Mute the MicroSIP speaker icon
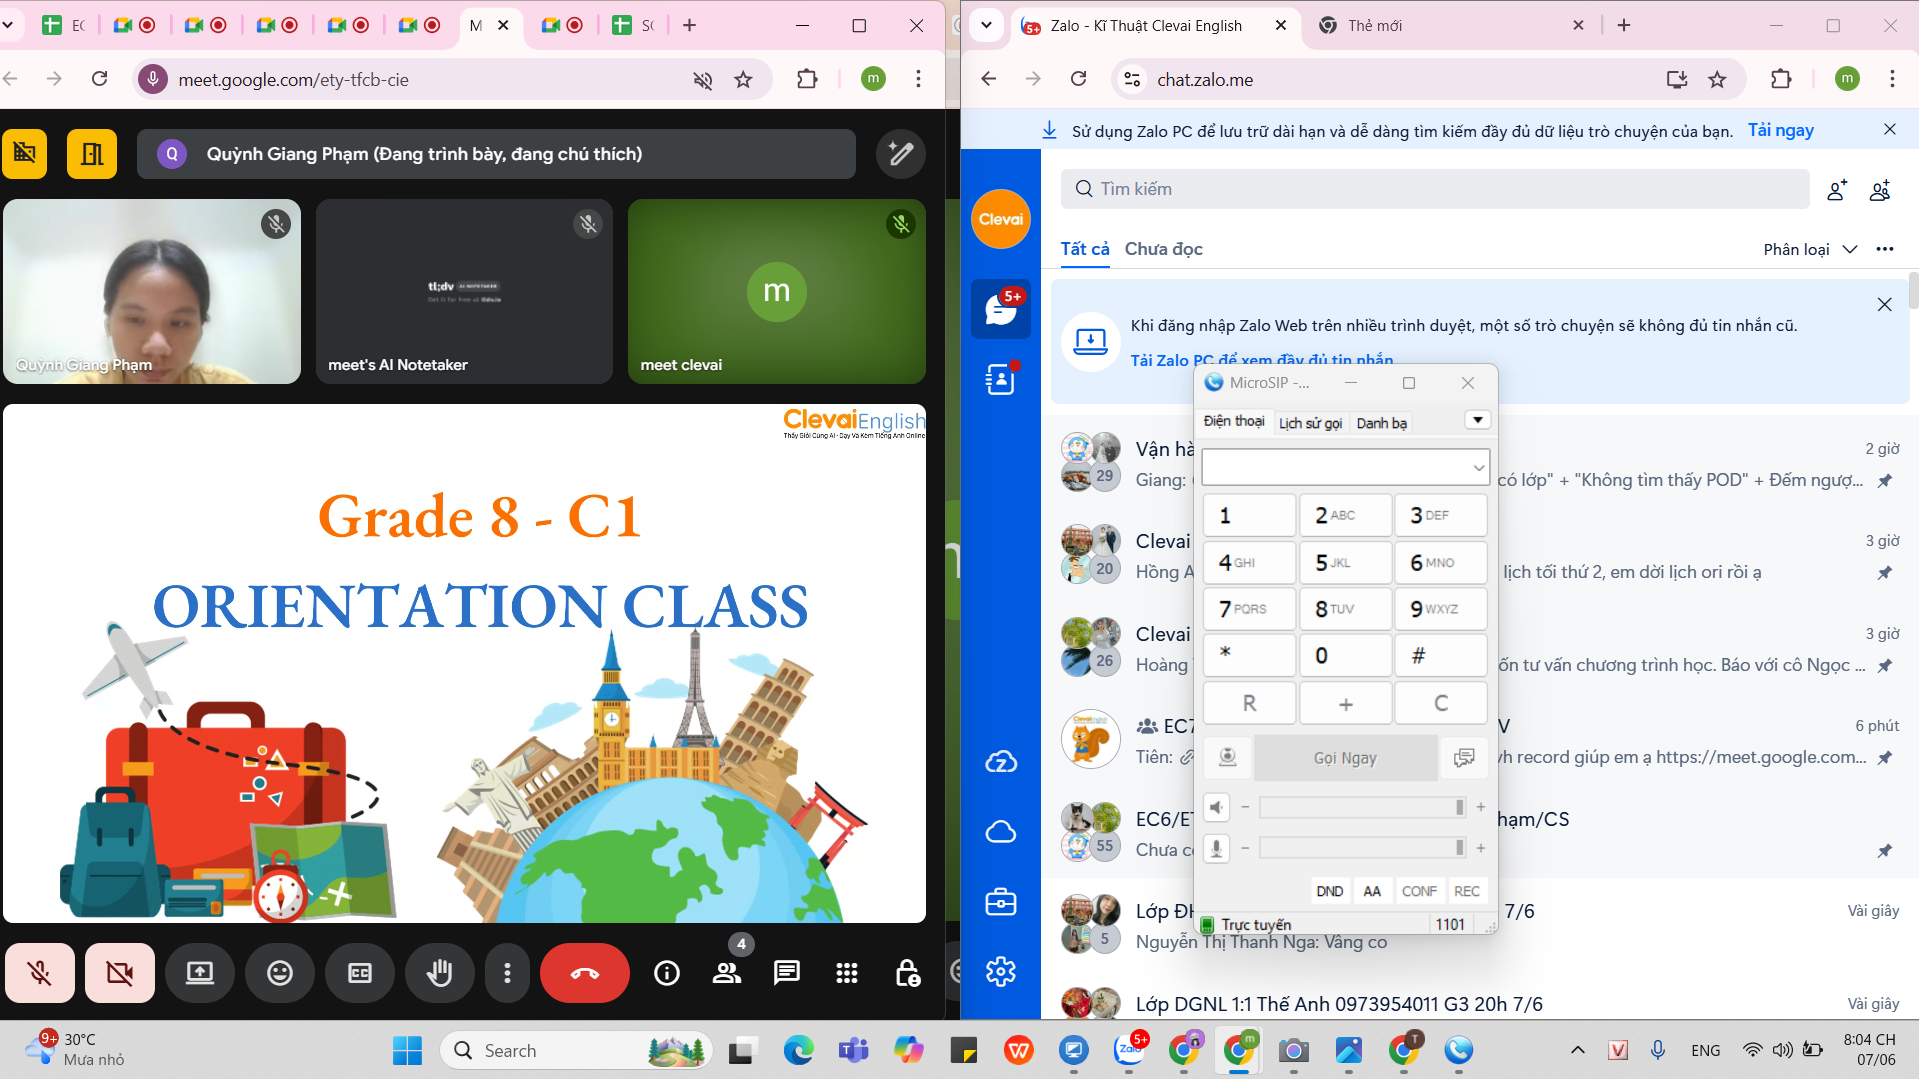The image size is (1919, 1079). (x=1216, y=807)
